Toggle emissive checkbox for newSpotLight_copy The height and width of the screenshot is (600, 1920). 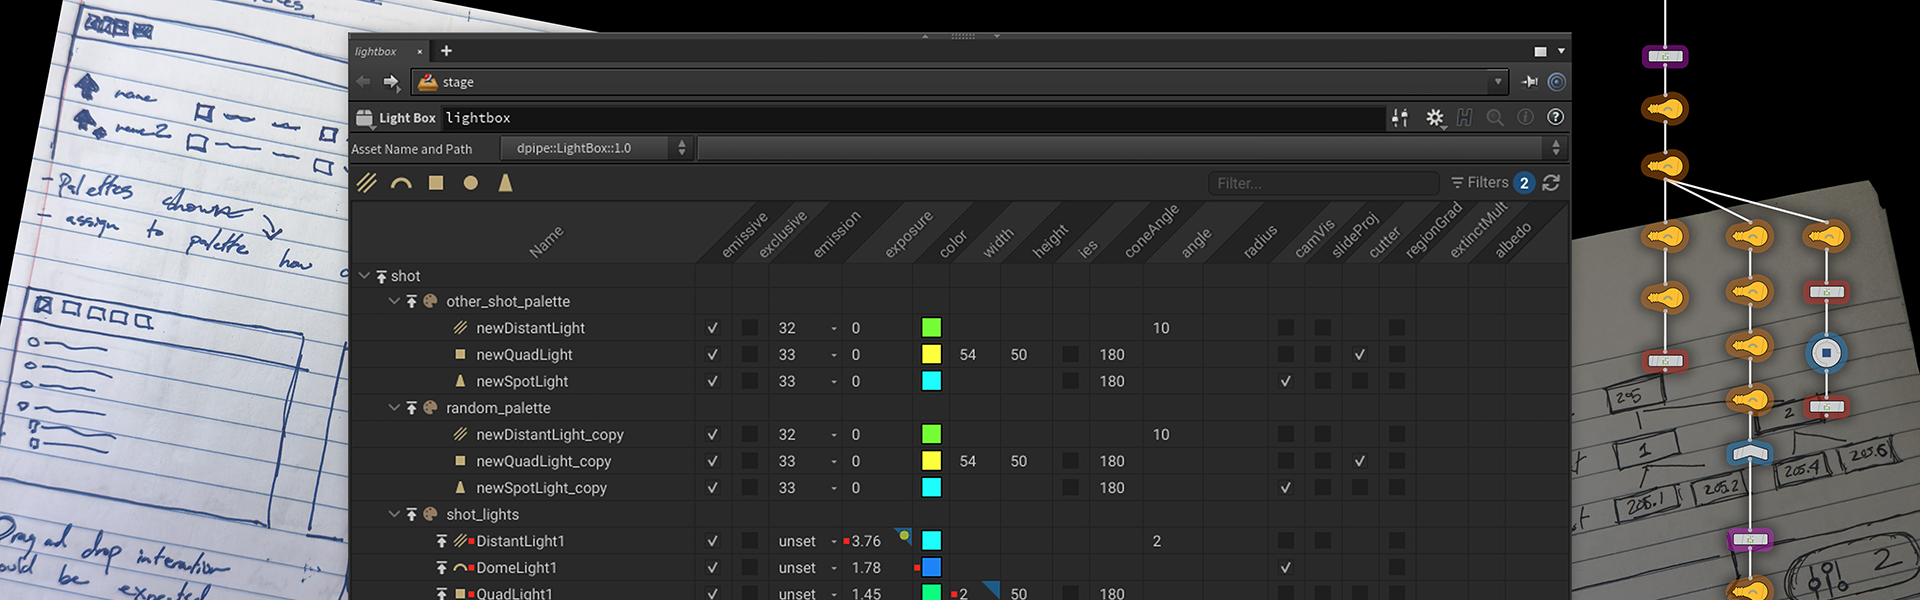(712, 488)
